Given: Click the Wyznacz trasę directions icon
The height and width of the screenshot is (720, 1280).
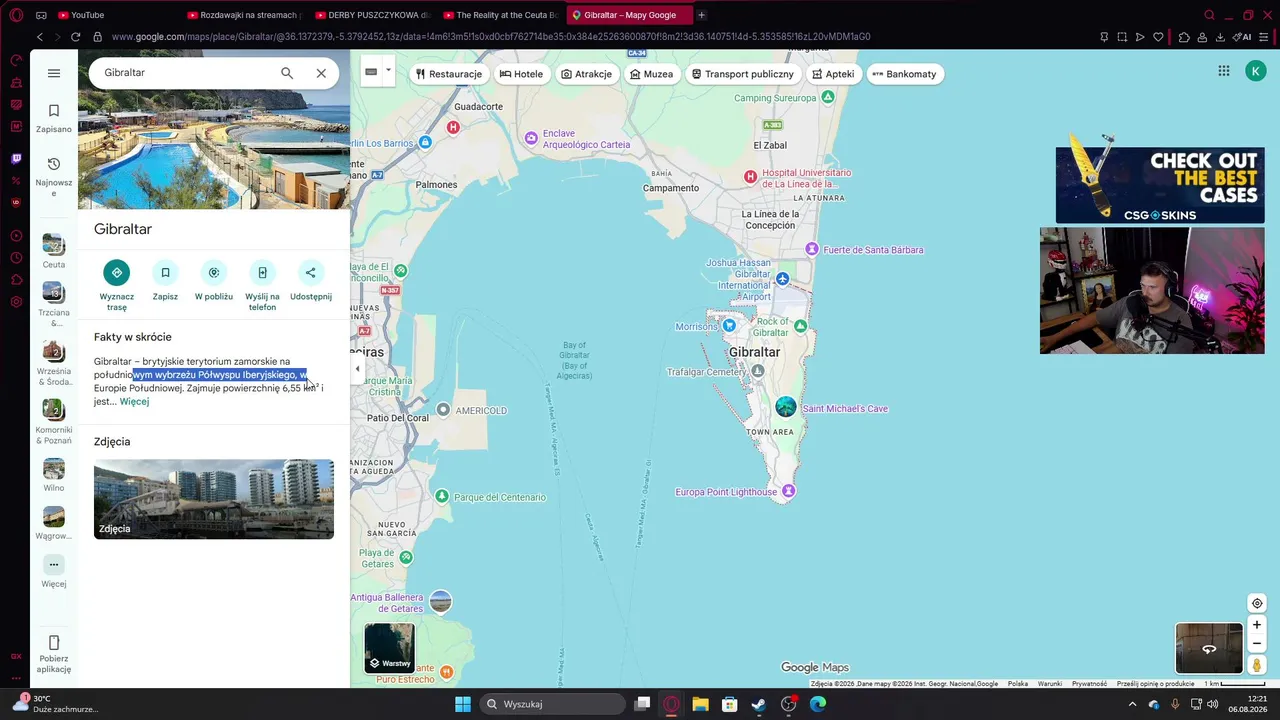Looking at the screenshot, I should (x=117, y=272).
